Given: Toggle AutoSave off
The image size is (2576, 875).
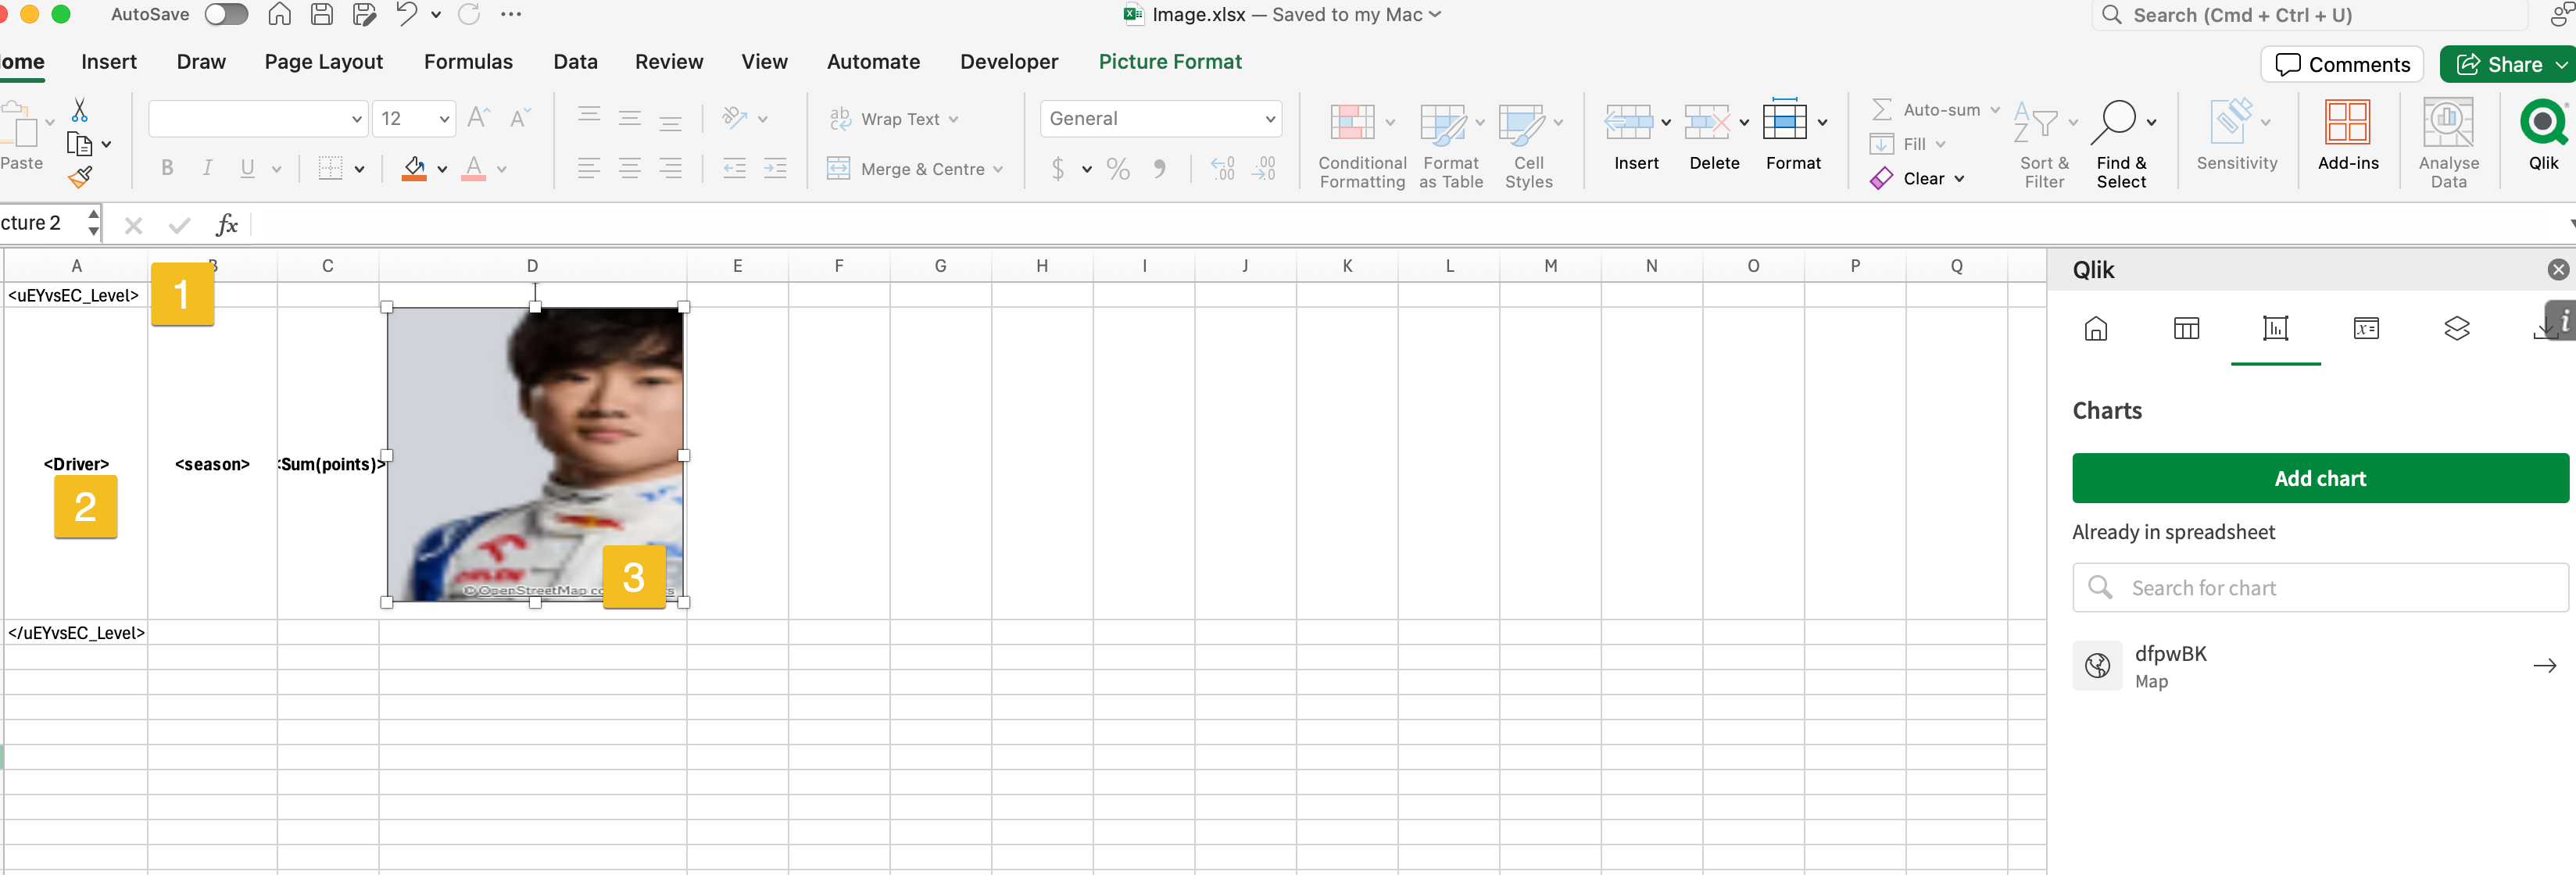Looking at the screenshot, I should click(x=226, y=14).
